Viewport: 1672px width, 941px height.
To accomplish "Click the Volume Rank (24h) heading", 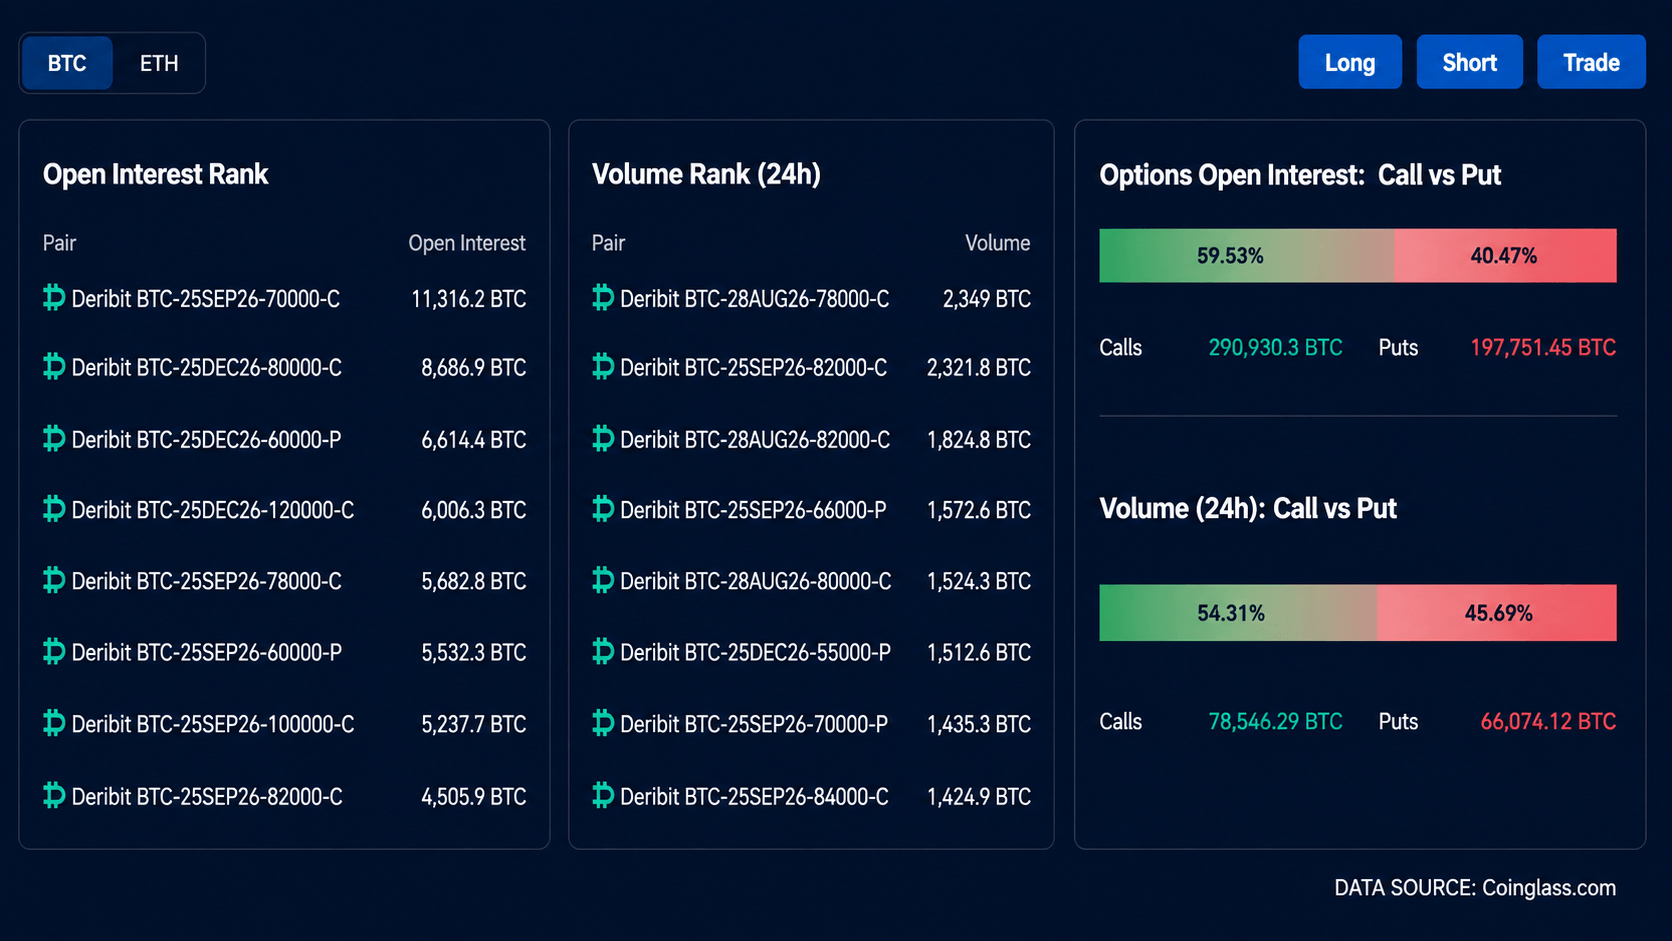I will point(706,175).
